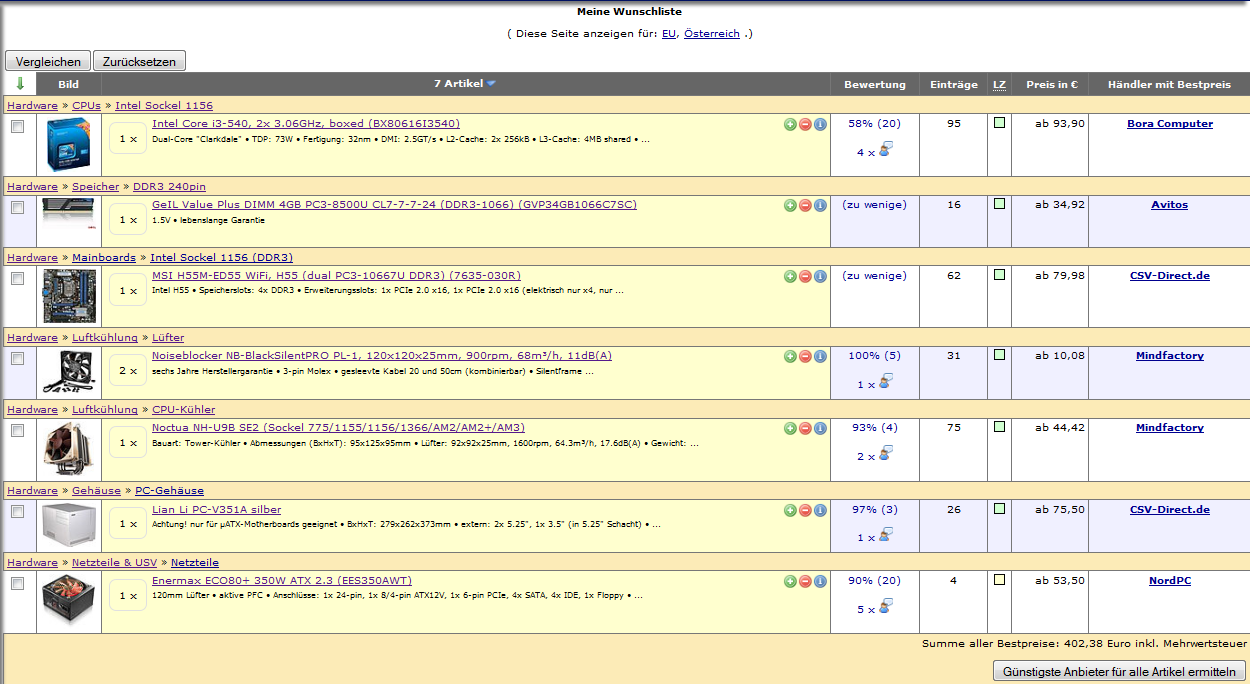The image size is (1250, 684).
Task: Click the green LZ availability square for Intel Core i3-540
Action: [999, 123]
